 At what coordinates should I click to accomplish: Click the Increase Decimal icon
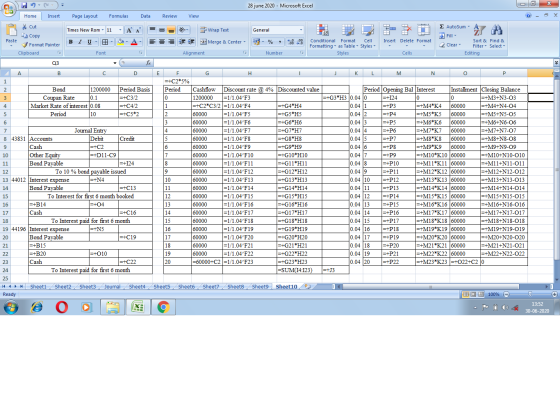pos(290,42)
